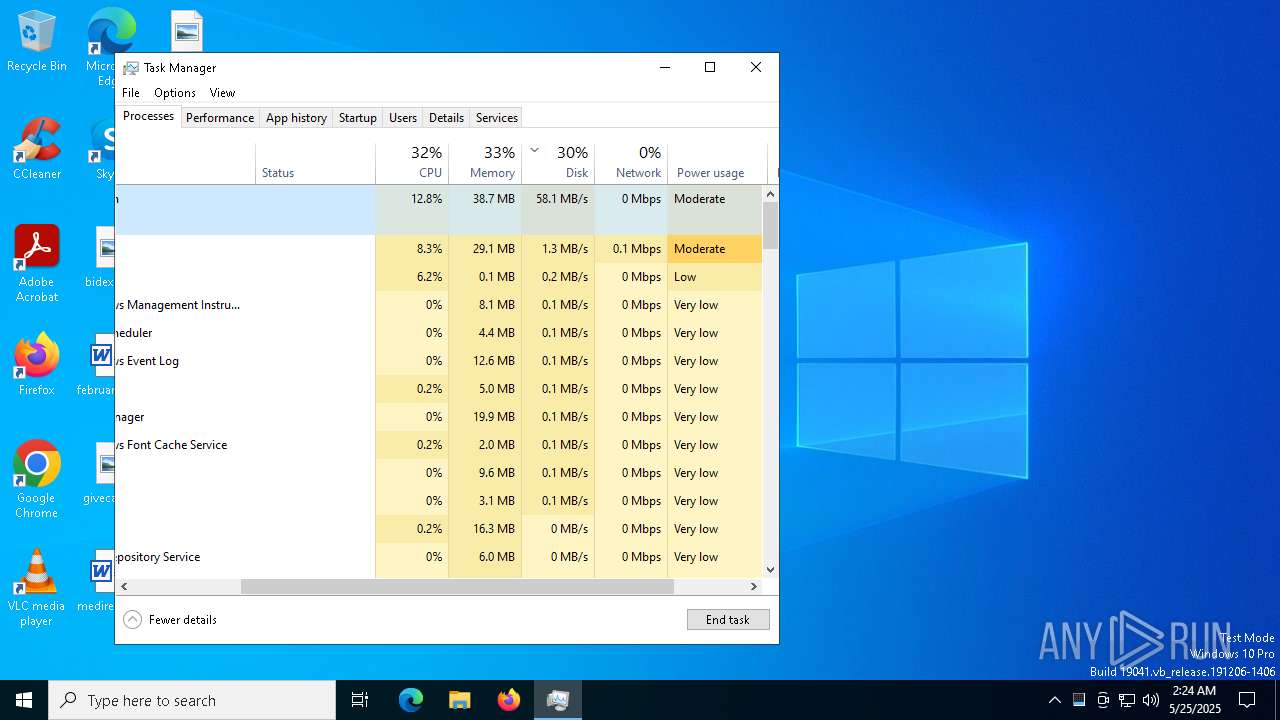Select Task Manager taskbar button
1280x720 pixels.
pyautogui.click(x=558, y=700)
